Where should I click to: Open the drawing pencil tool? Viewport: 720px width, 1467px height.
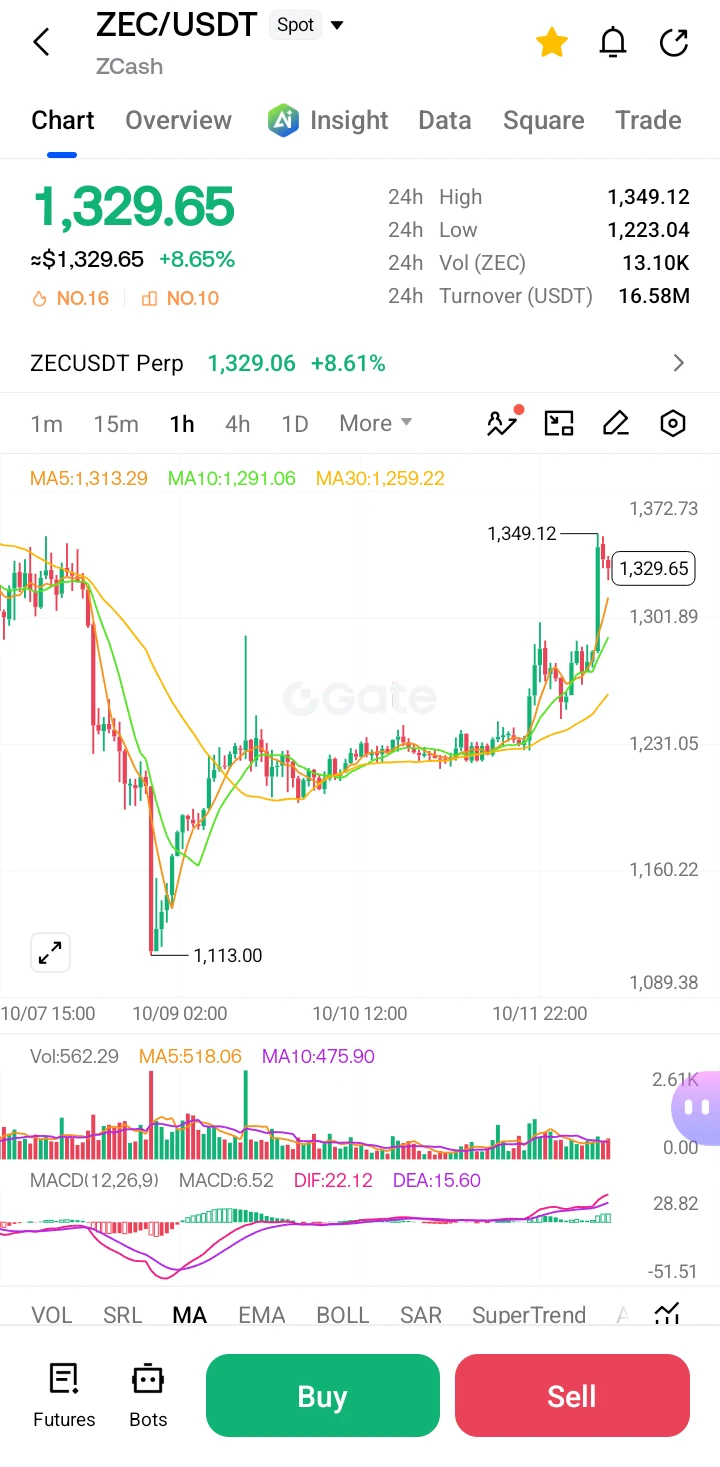[616, 424]
